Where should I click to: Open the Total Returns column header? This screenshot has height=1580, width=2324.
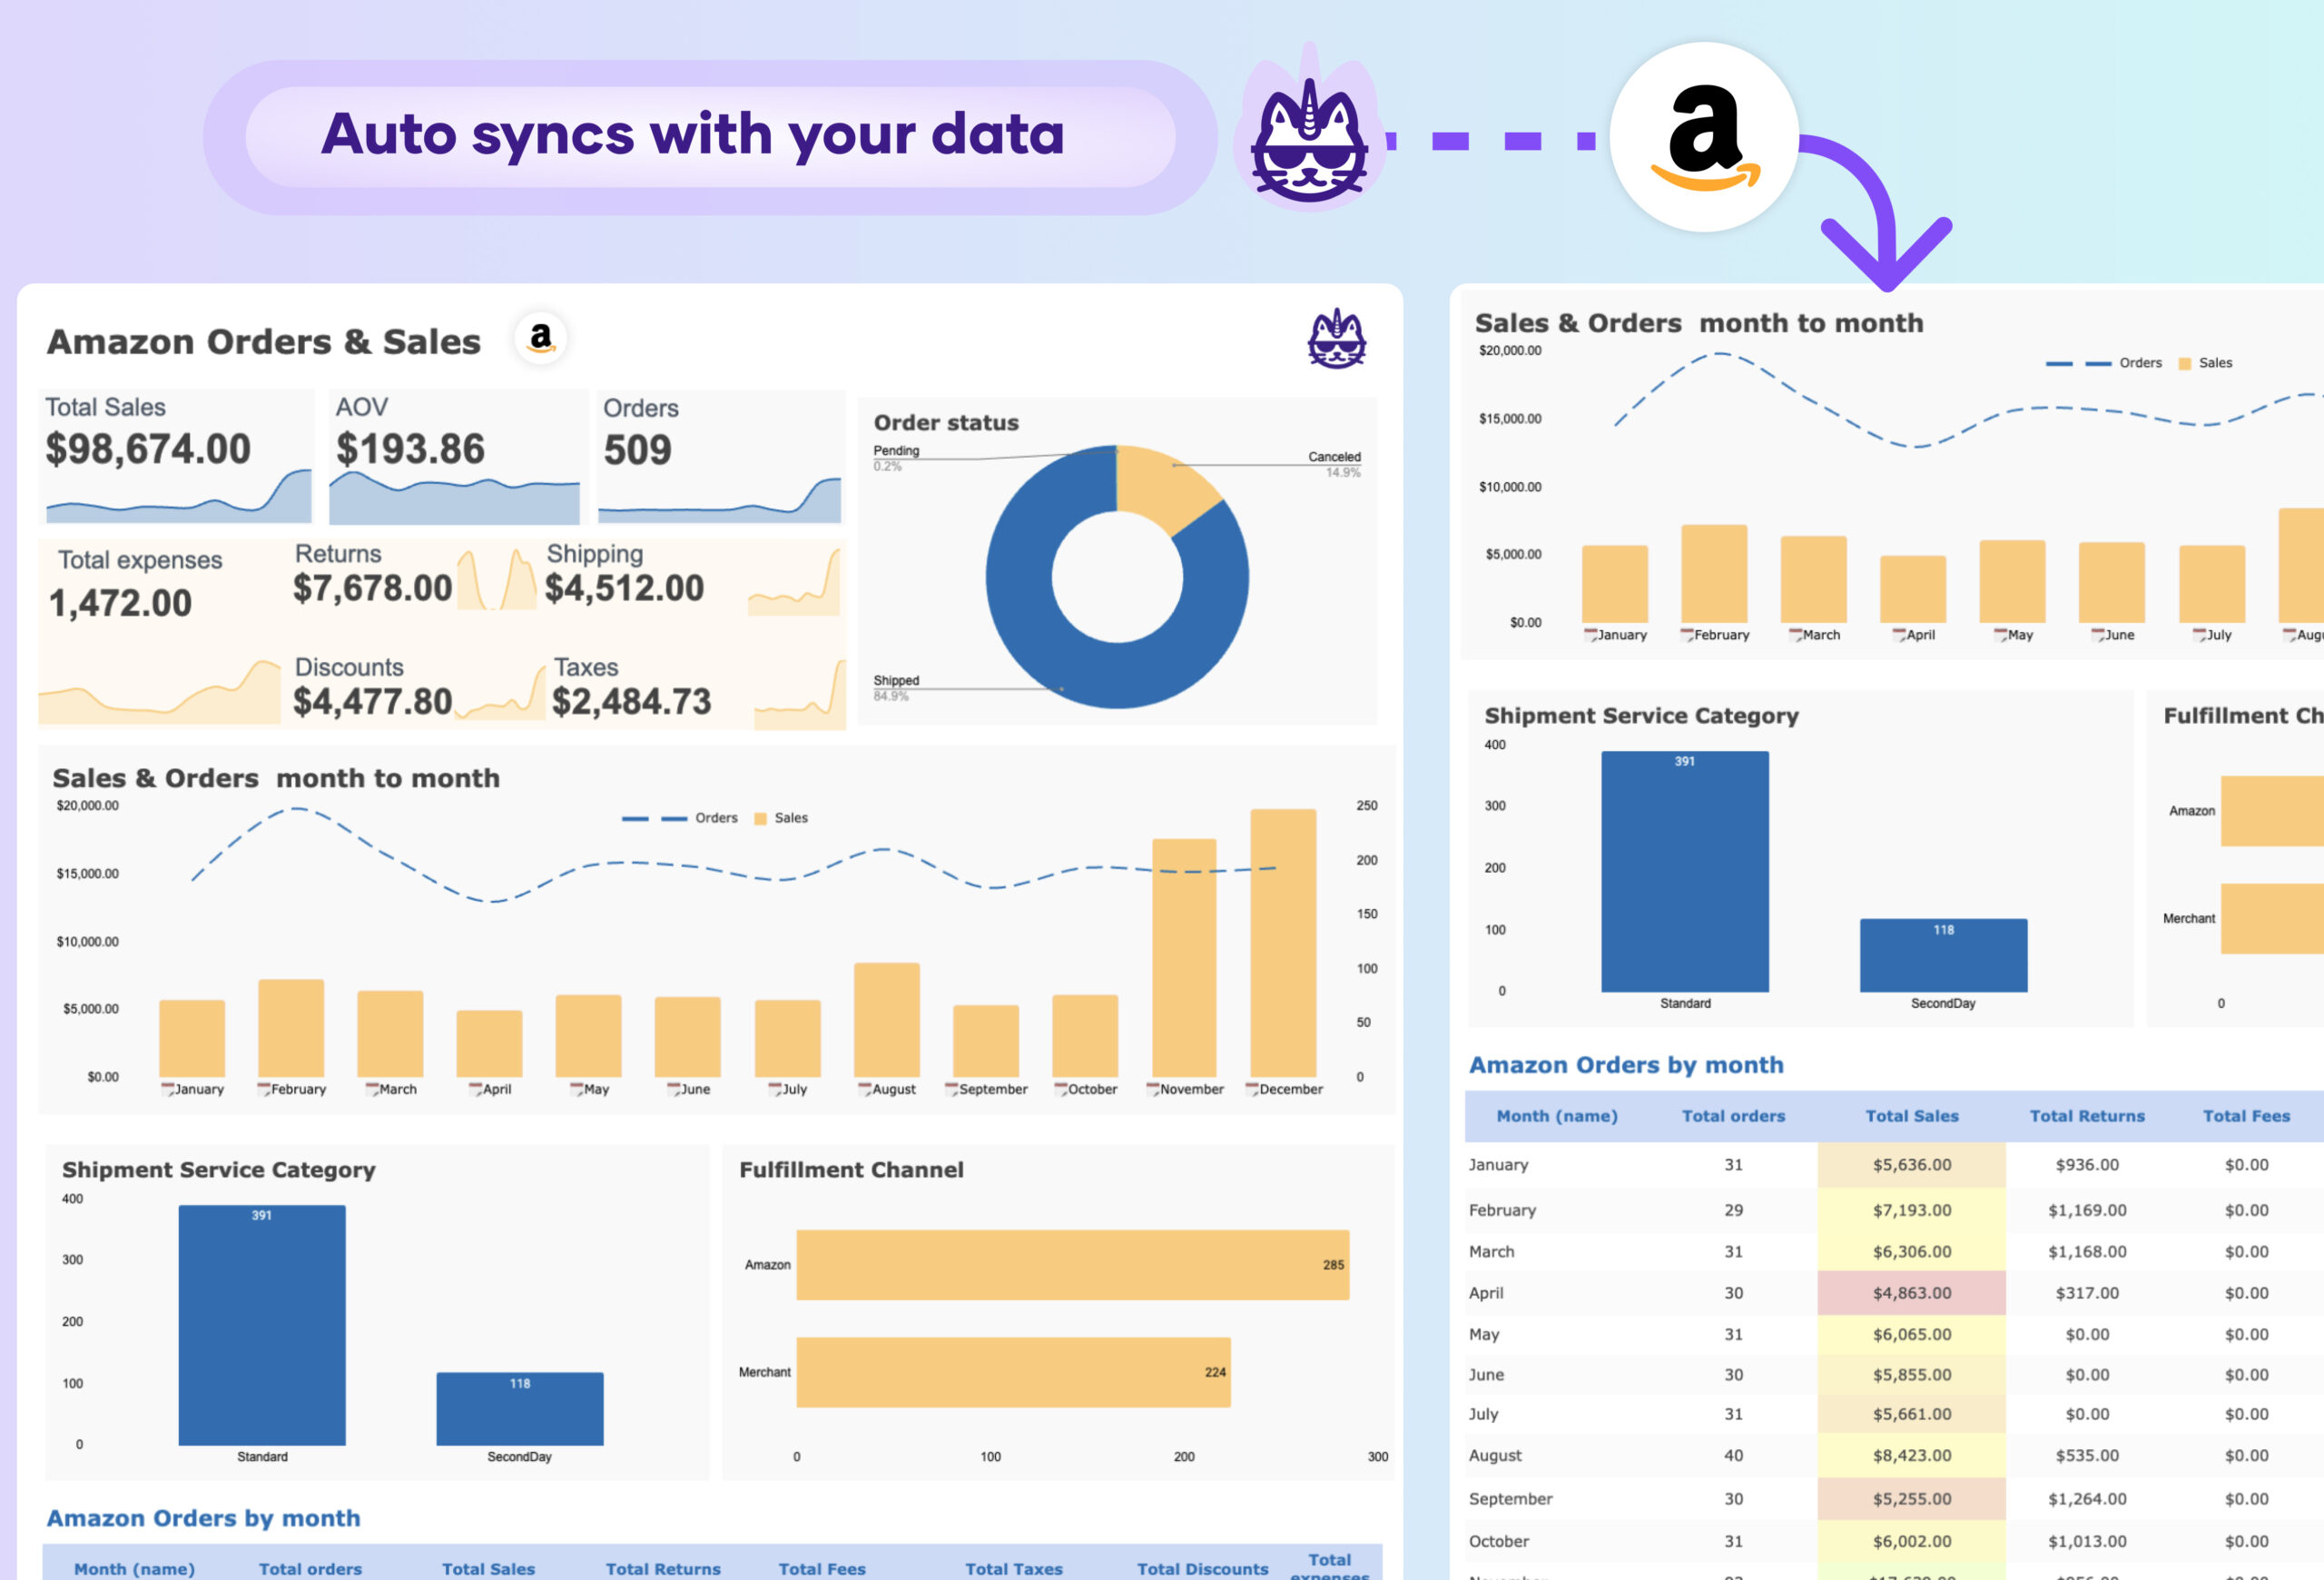pos(2087,1116)
